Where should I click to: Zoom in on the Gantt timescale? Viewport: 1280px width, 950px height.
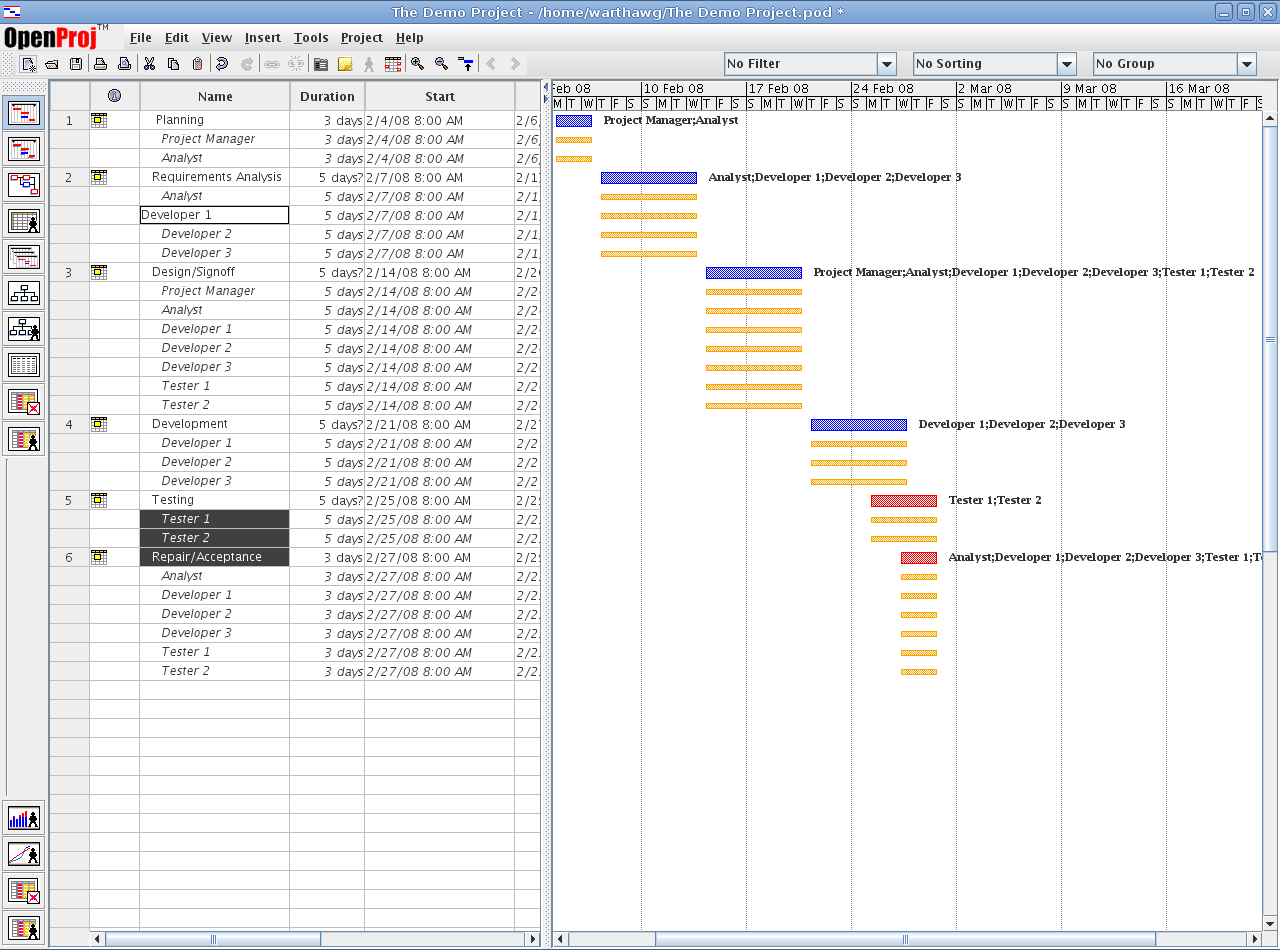416,63
